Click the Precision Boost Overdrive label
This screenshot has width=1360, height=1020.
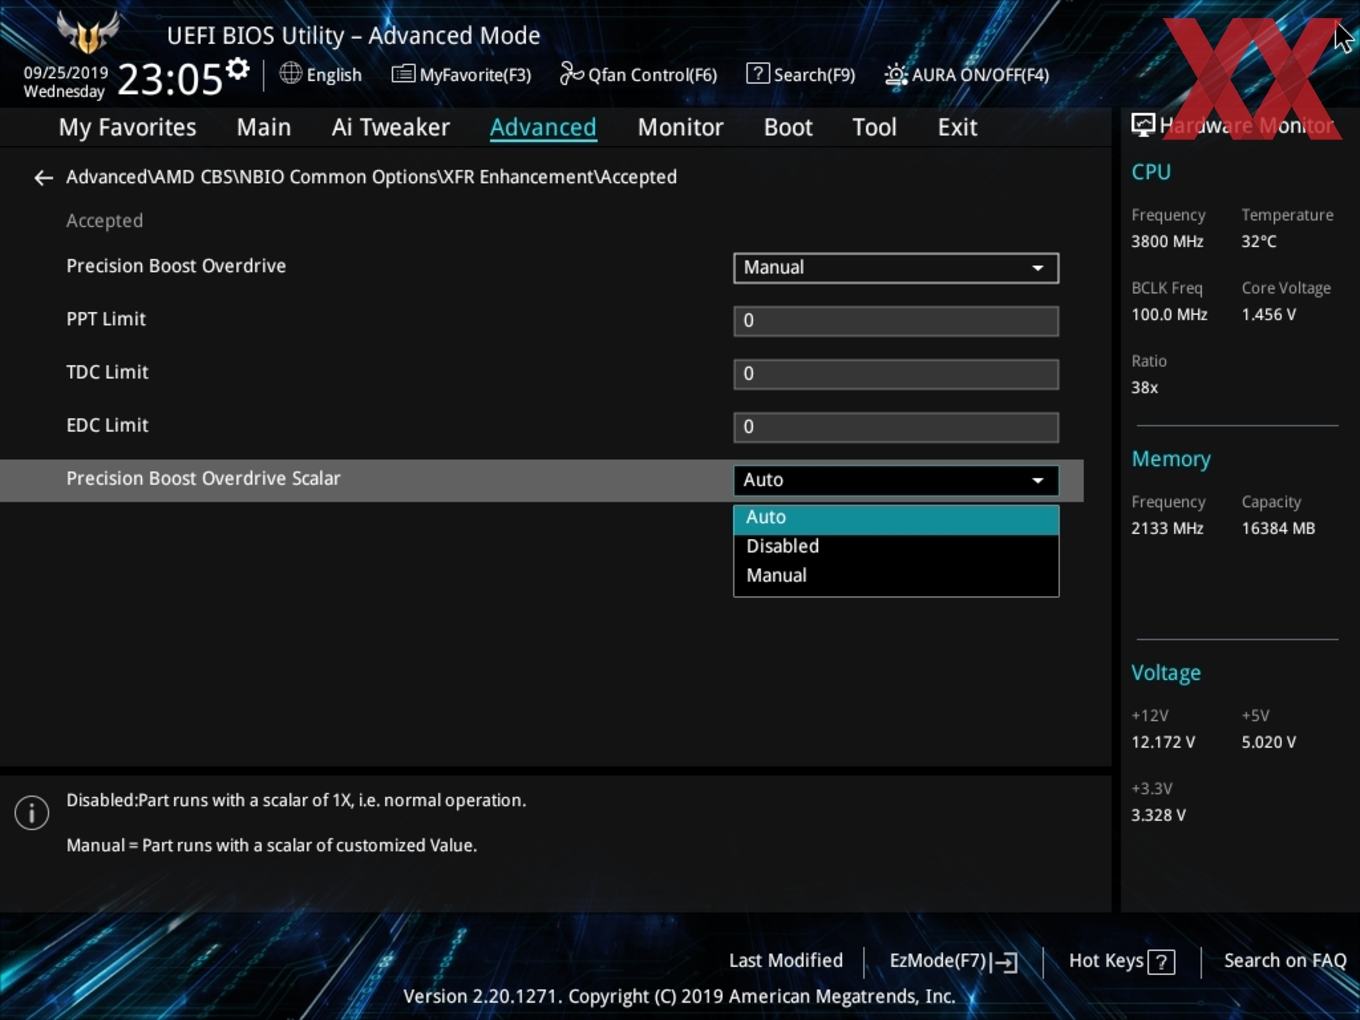point(176,266)
